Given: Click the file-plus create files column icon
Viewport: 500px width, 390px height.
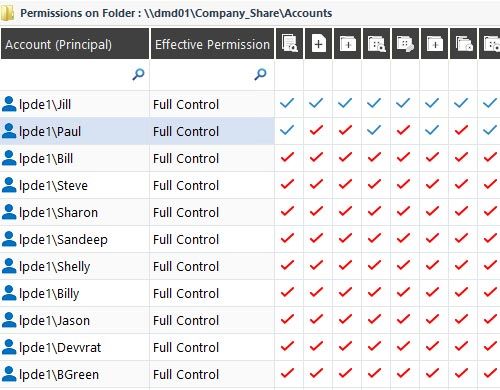Looking at the screenshot, I should coord(318,44).
